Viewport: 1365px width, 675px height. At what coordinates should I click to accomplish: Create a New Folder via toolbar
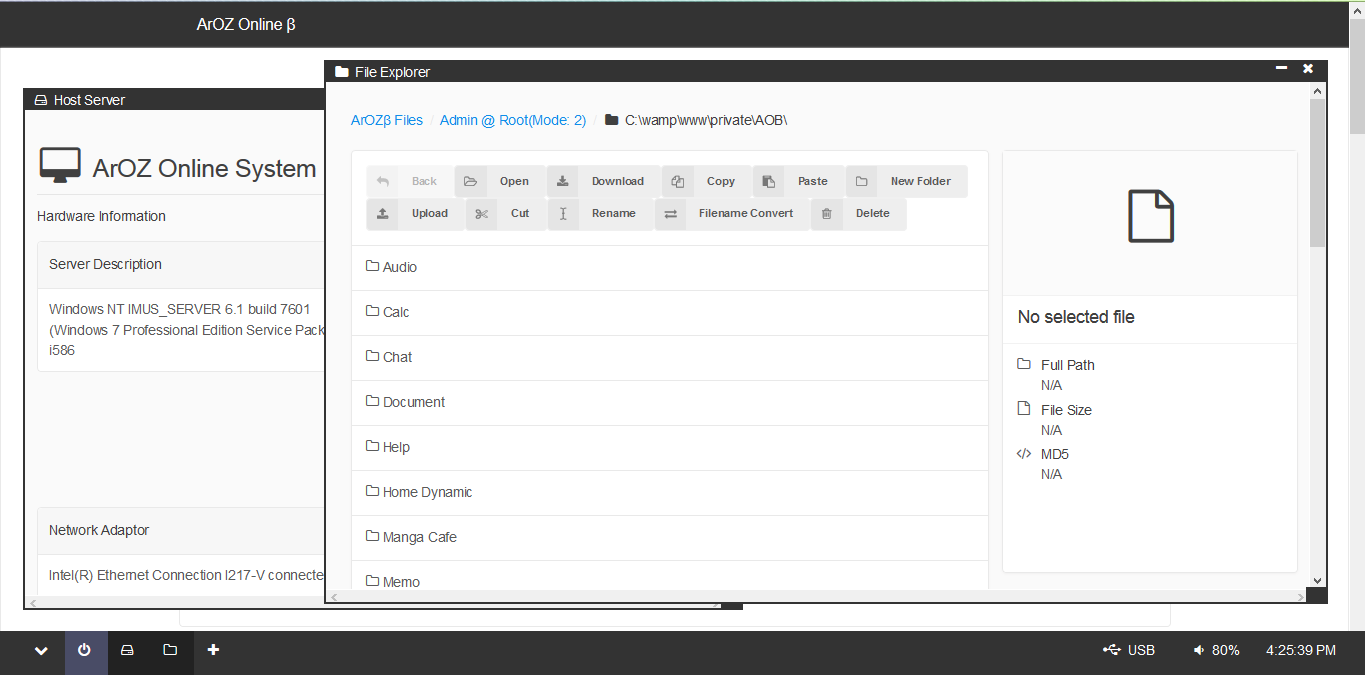[907, 181]
